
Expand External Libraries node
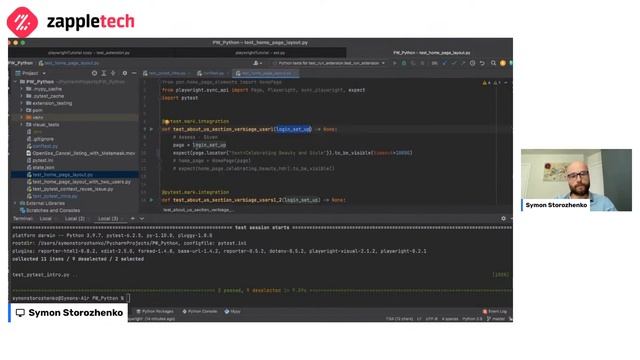pyautogui.click(x=16, y=203)
